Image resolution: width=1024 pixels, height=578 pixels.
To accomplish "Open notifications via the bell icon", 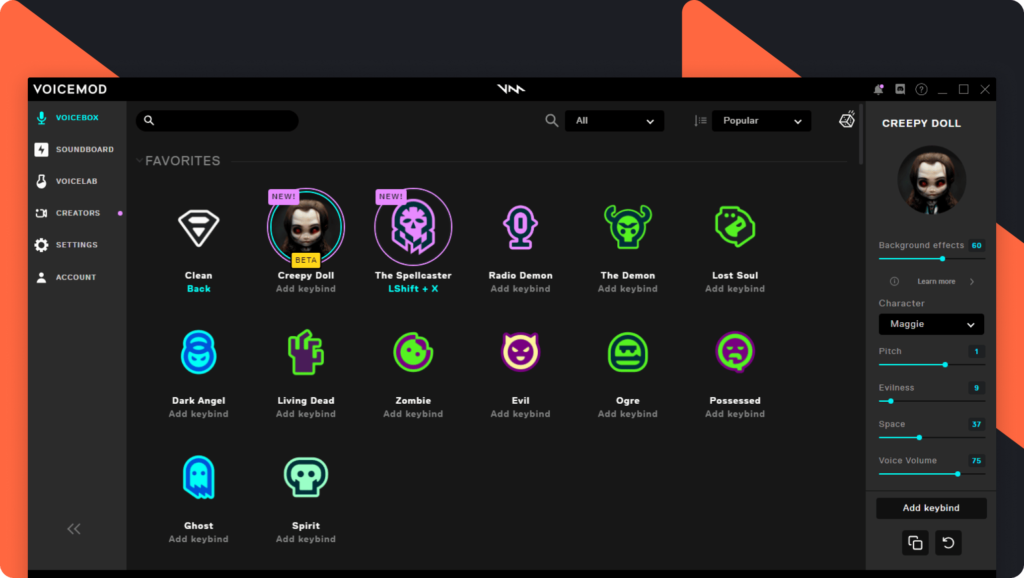I will point(879,88).
